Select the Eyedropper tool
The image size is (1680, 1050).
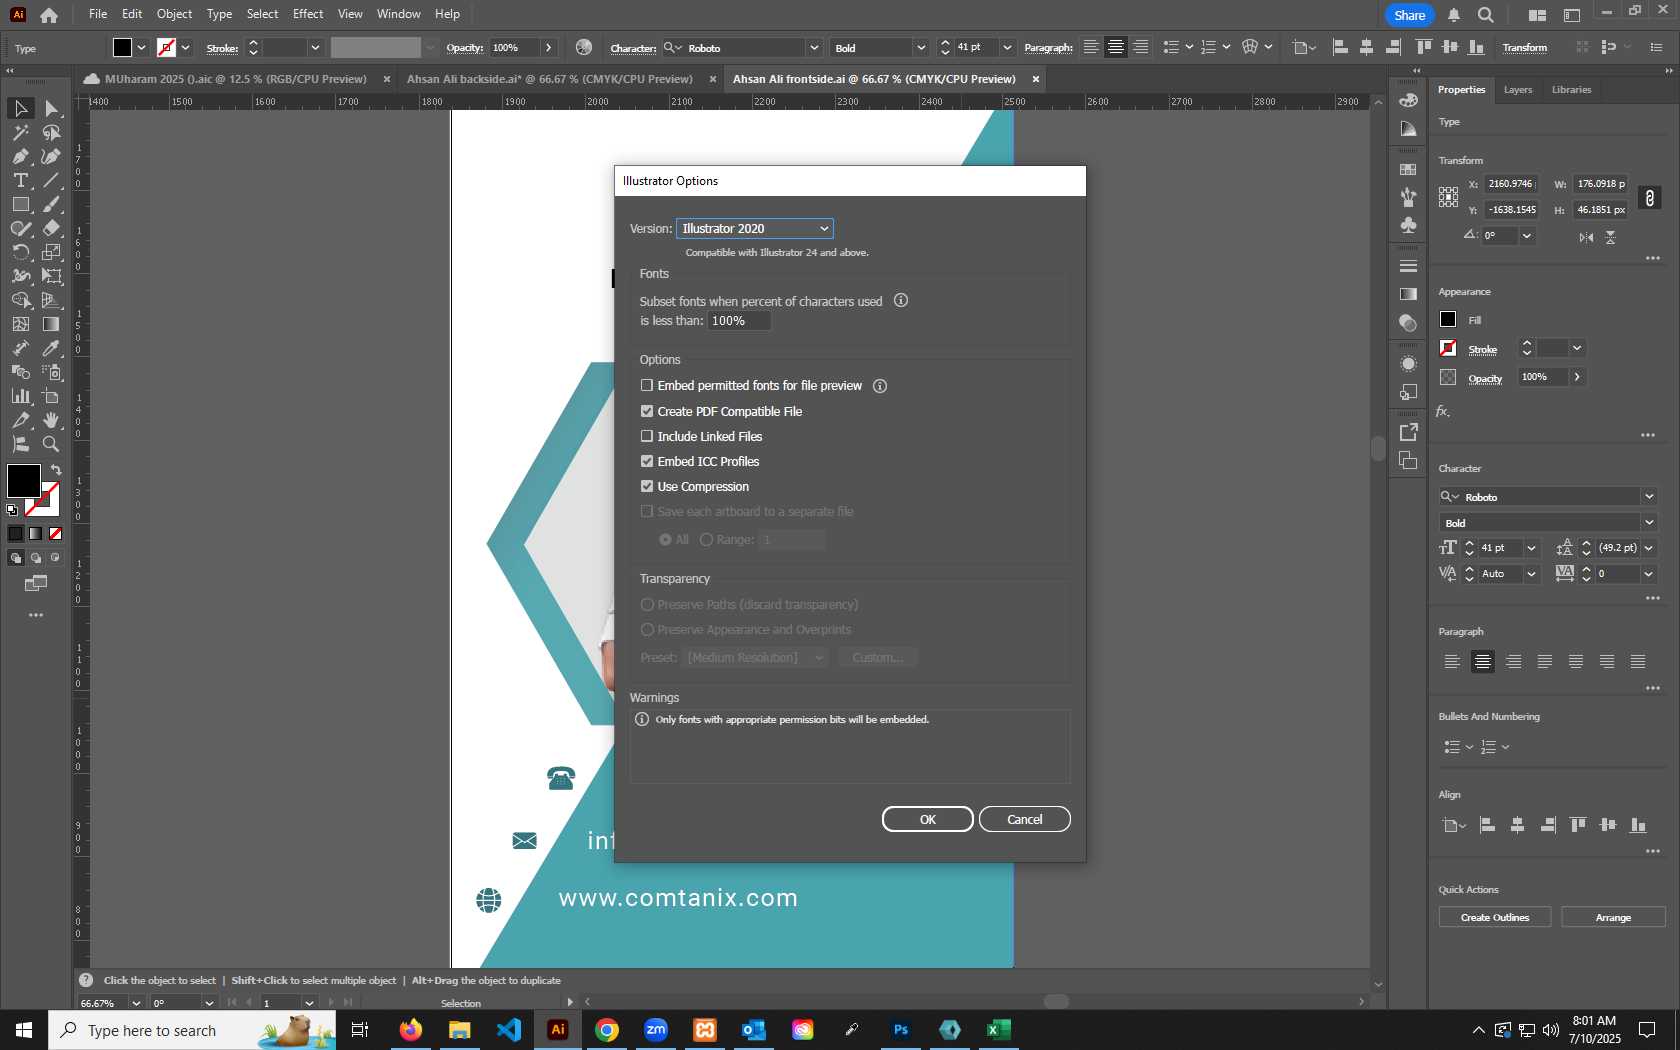pos(52,348)
